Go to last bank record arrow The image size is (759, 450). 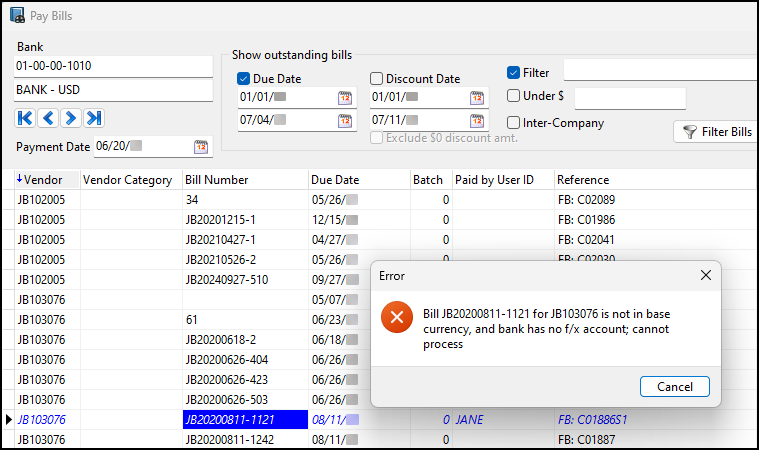(x=94, y=118)
